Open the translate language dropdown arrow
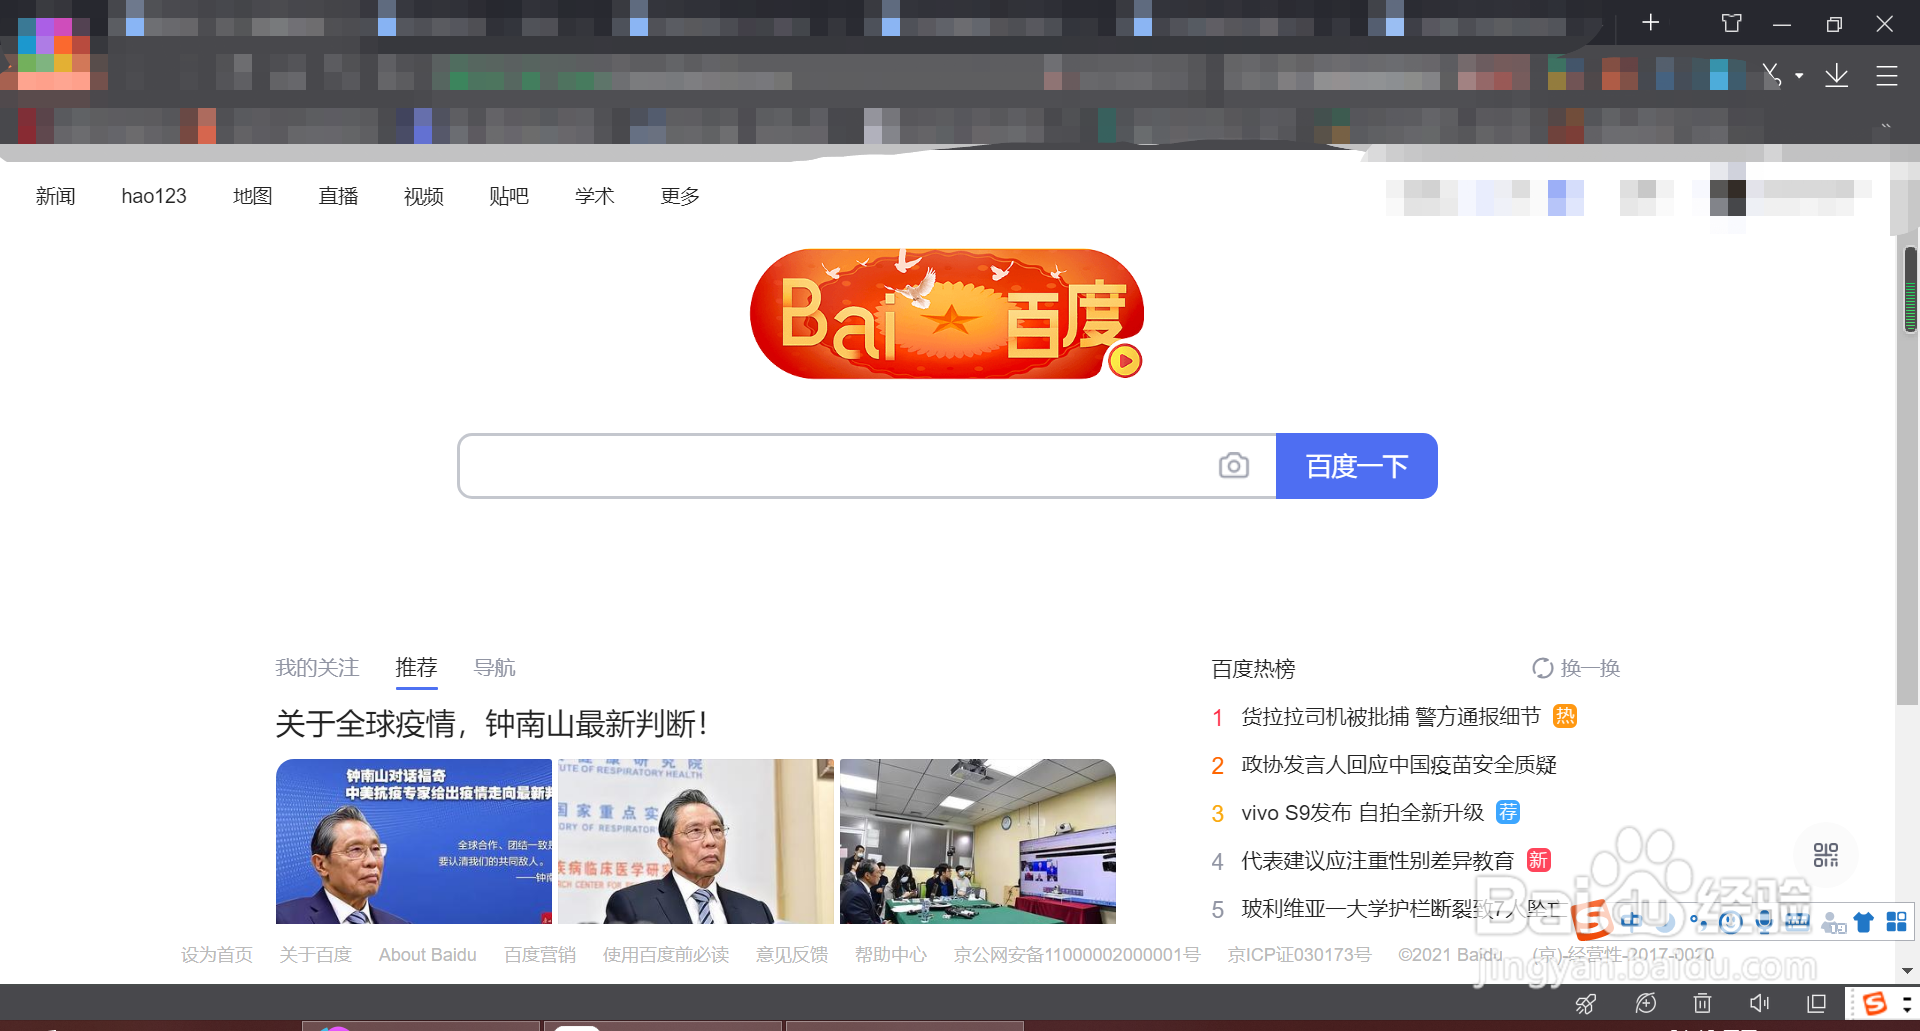The width and height of the screenshot is (1920, 1031). pos(1800,75)
